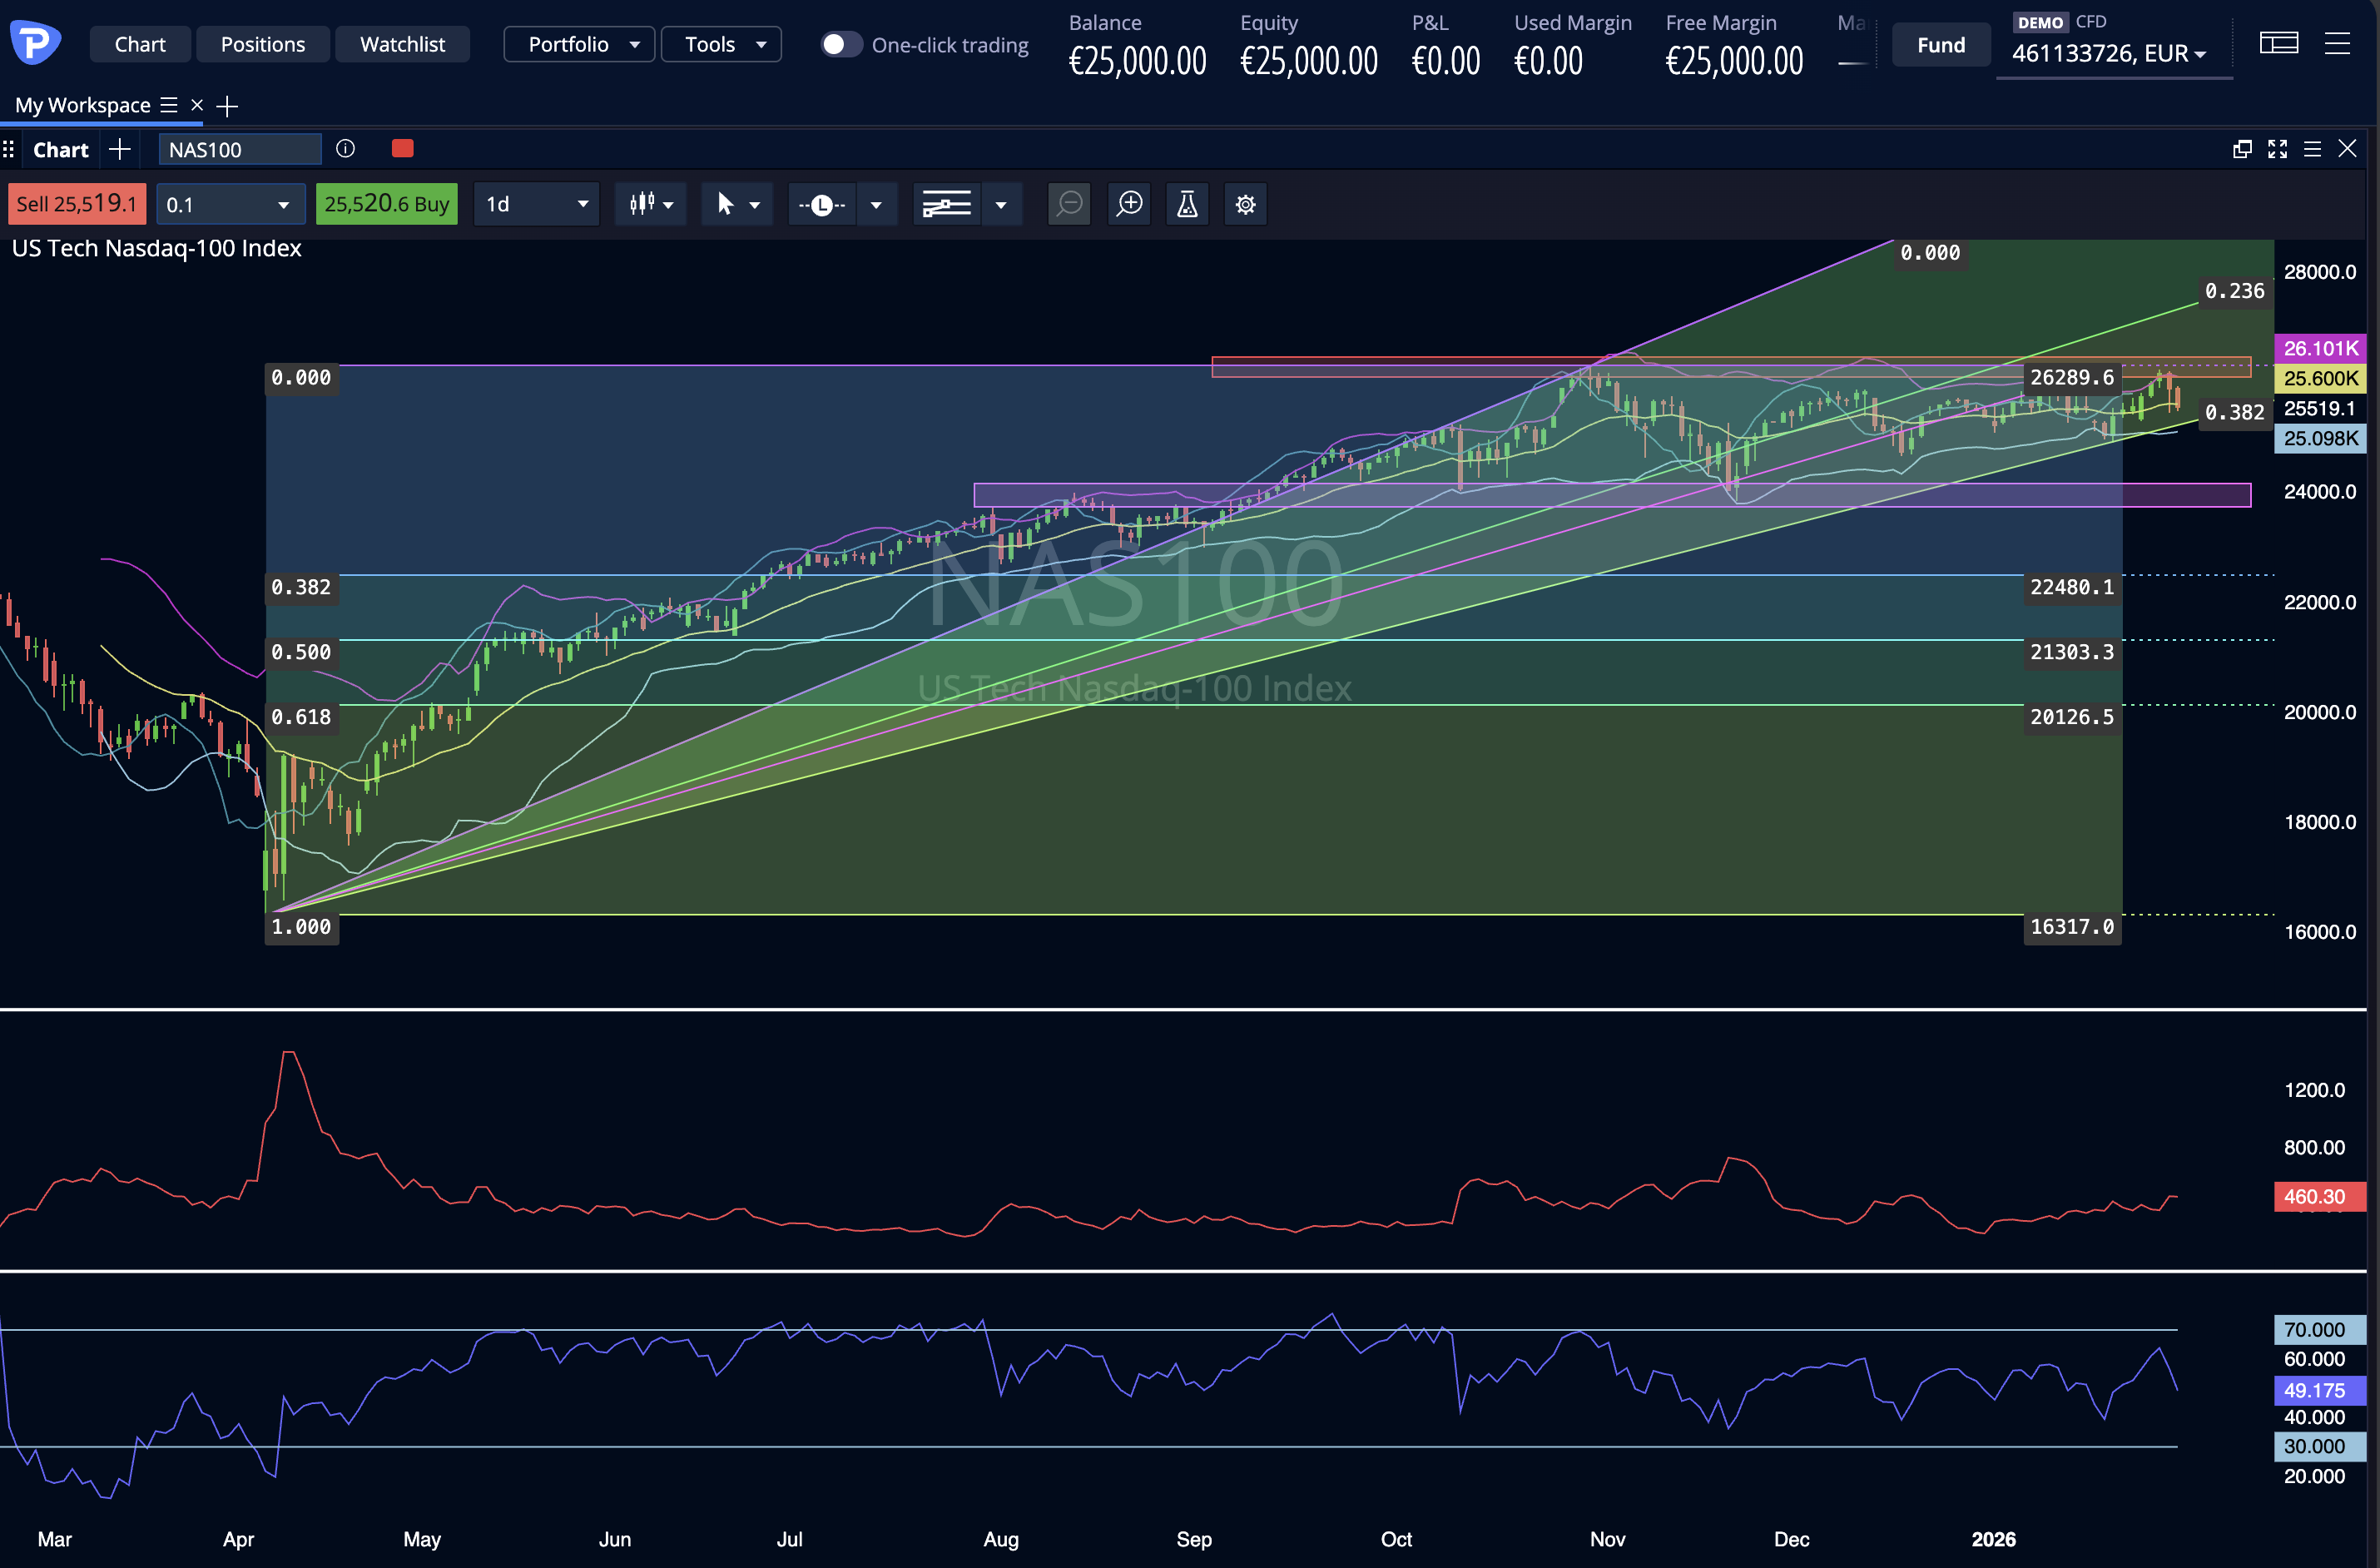Duplicate the chart window

point(2242,149)
